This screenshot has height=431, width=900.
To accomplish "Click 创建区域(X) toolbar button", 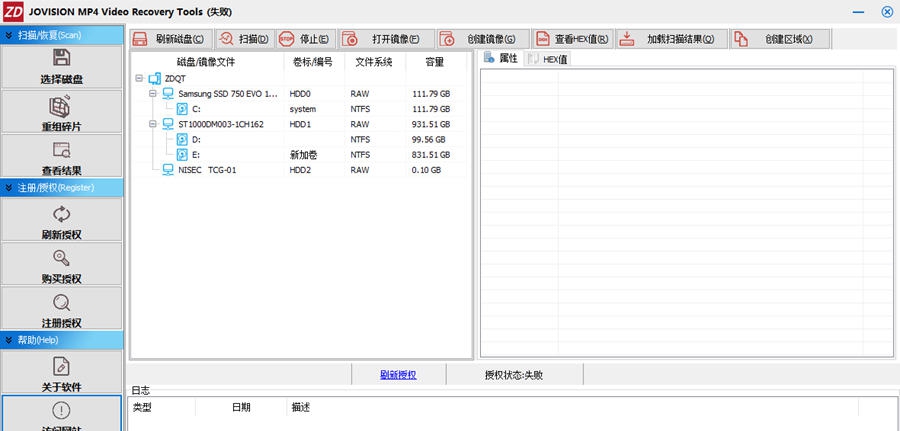I will point(781,39).
